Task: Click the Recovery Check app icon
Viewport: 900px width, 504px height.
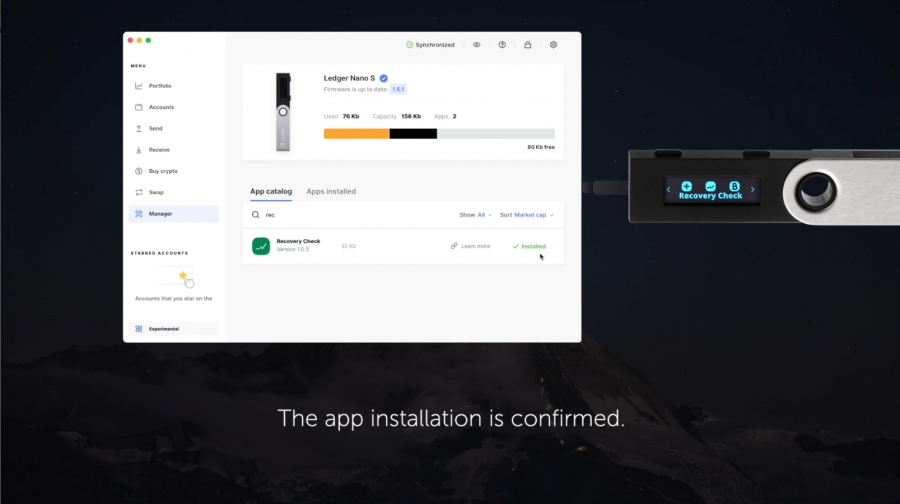Action: (261, 246)
